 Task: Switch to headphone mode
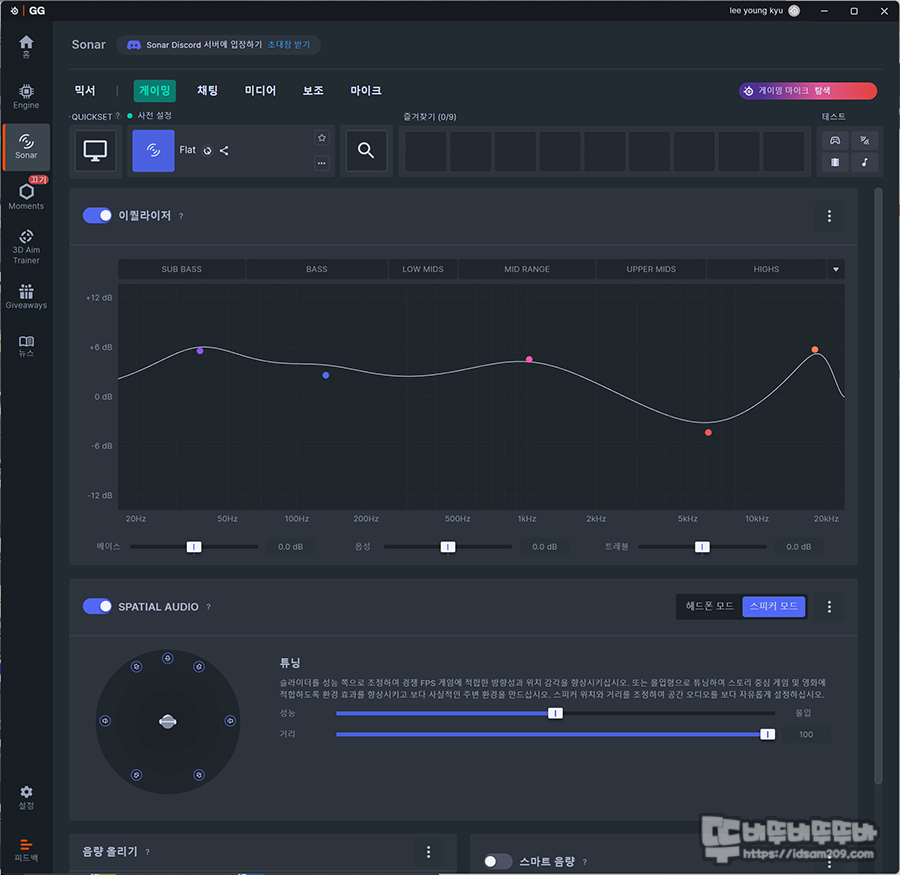[709, 606]
